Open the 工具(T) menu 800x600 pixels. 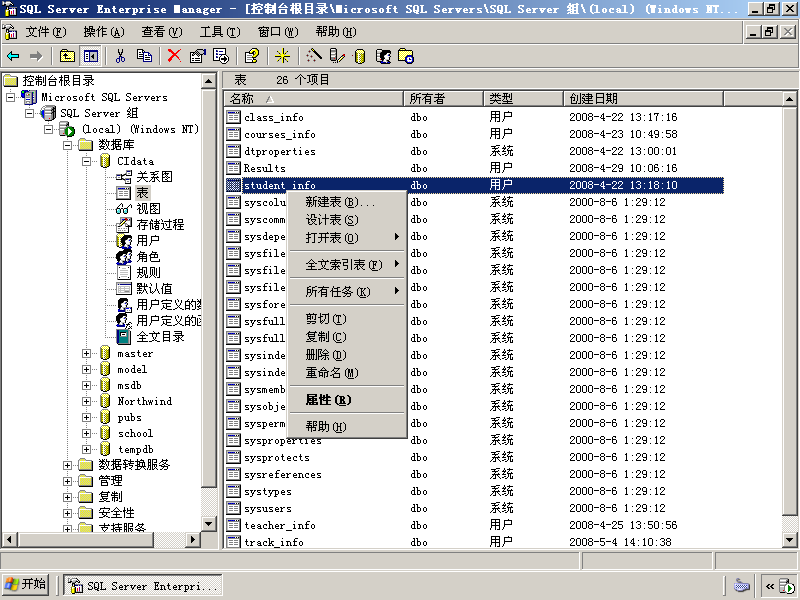coord(220,32)
